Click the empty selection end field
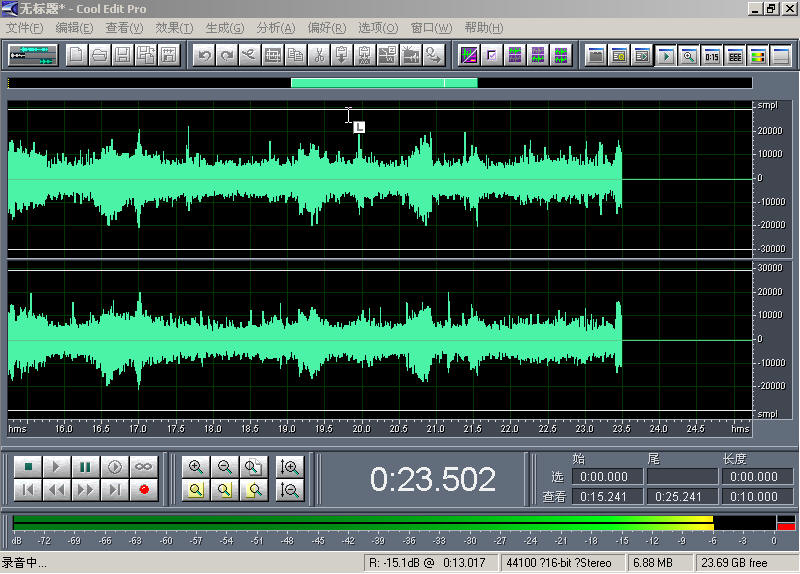Screen dimensions: 800x574 click(x=682, y=477)
